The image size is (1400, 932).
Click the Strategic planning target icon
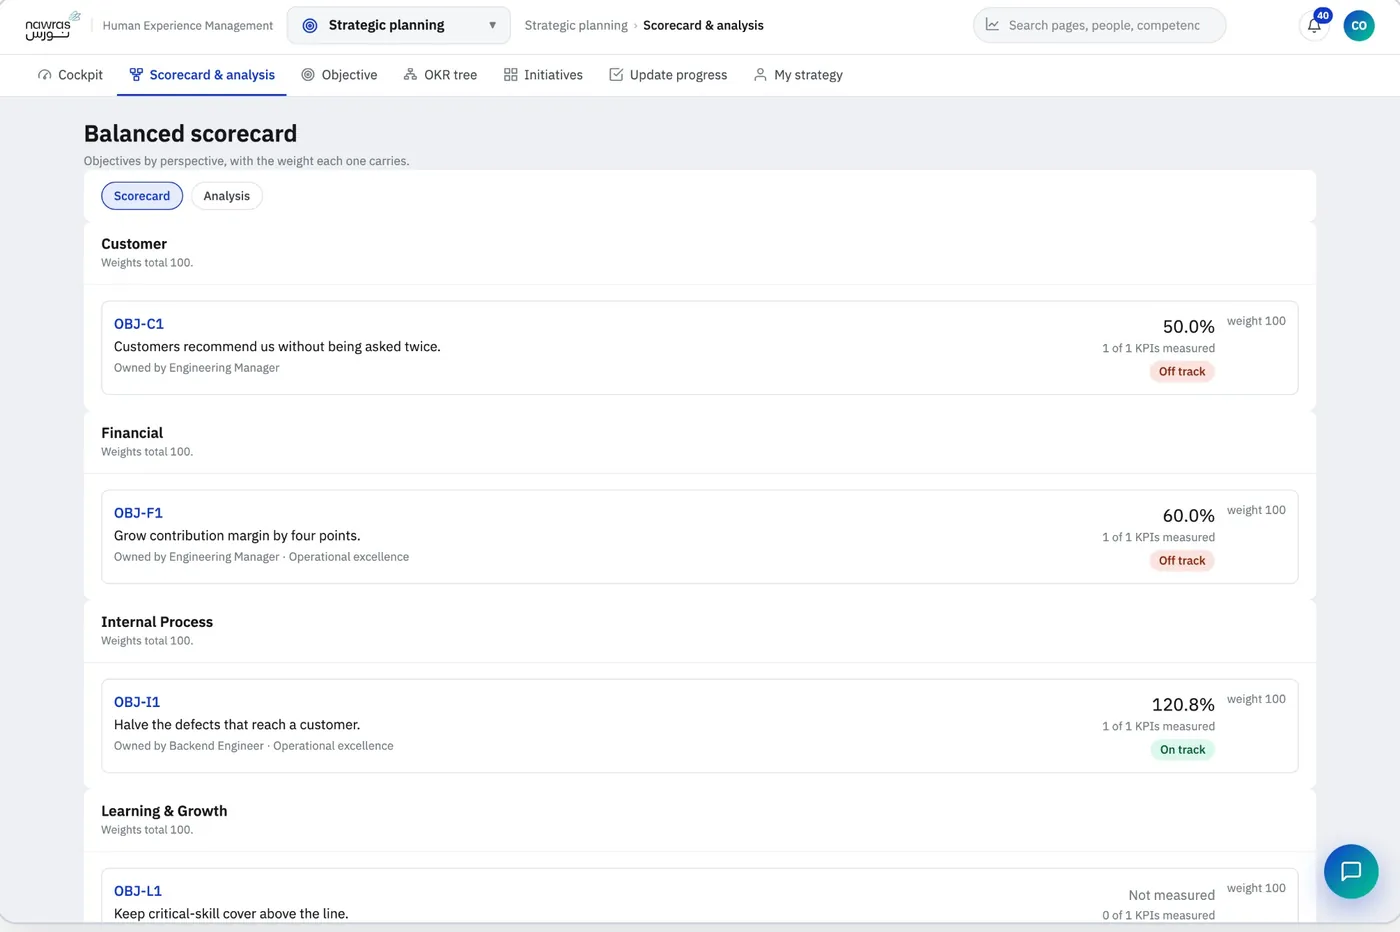tap(310, 26)
